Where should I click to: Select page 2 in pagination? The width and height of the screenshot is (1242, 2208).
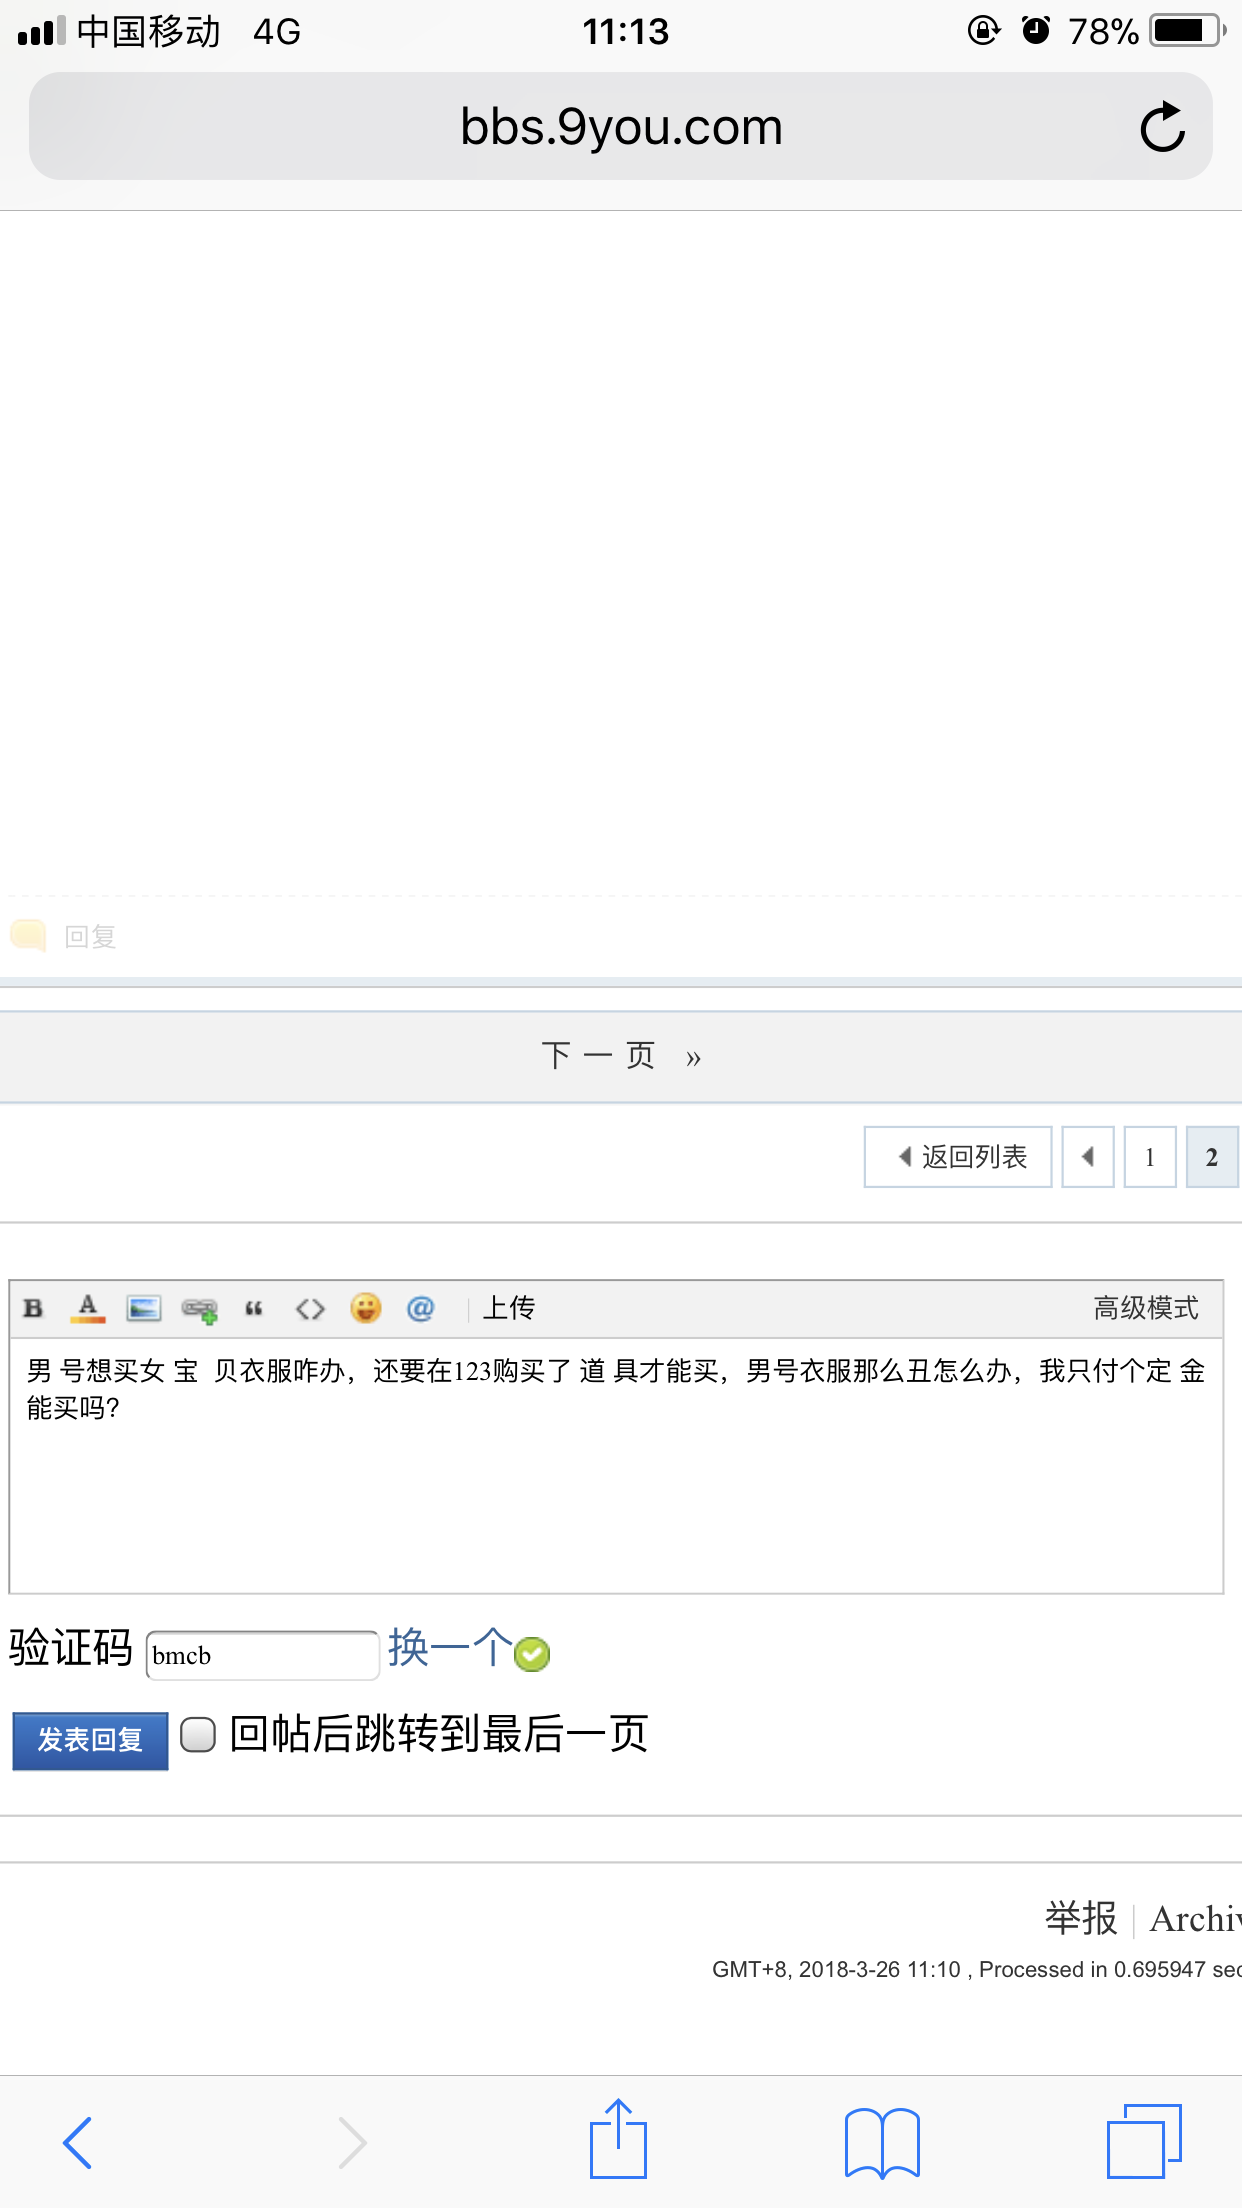pyautogui.click(x=1212, y=1157)
